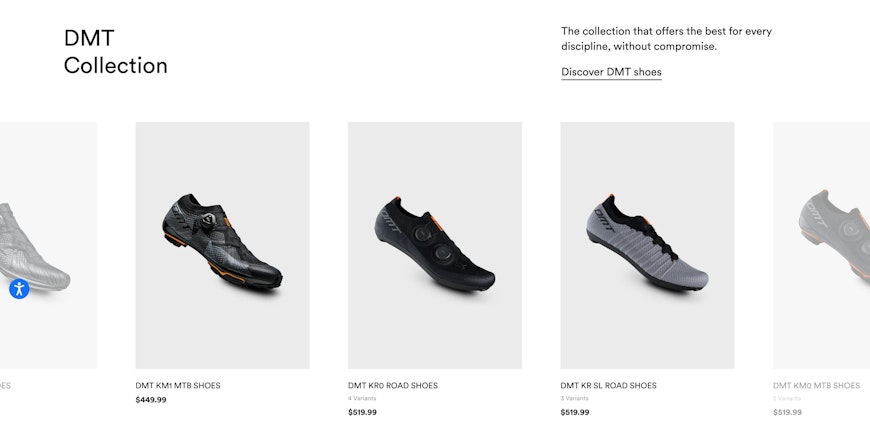
Task: Click the black DMT KR0 road shoe photo
Action: [434, 245]
